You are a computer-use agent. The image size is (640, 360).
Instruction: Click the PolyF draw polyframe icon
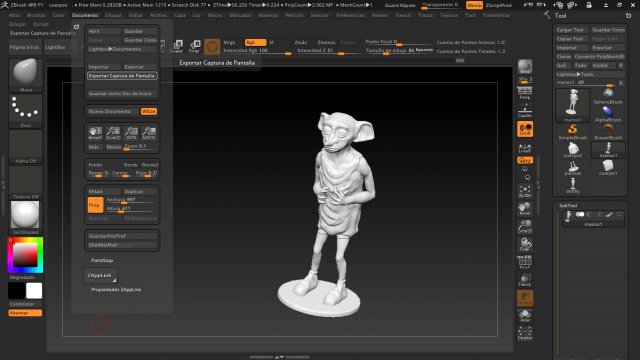click(x=525, y=262)
